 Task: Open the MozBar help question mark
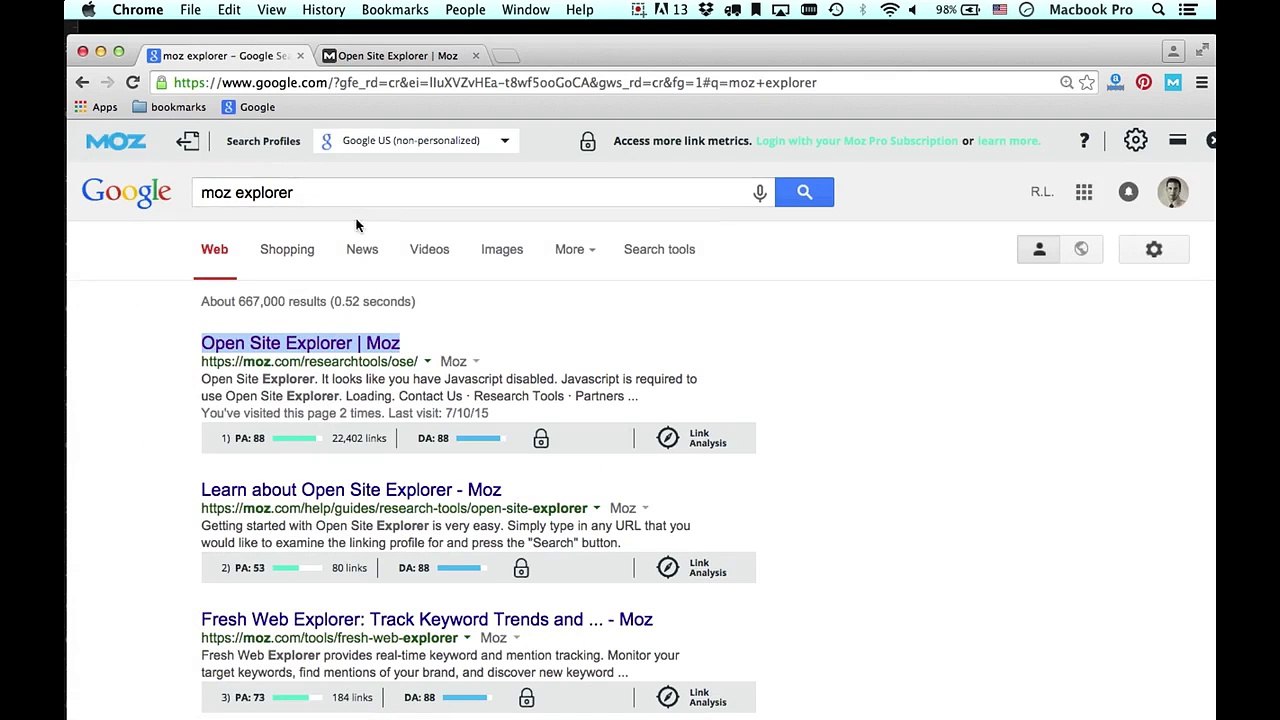(1084, 141)
